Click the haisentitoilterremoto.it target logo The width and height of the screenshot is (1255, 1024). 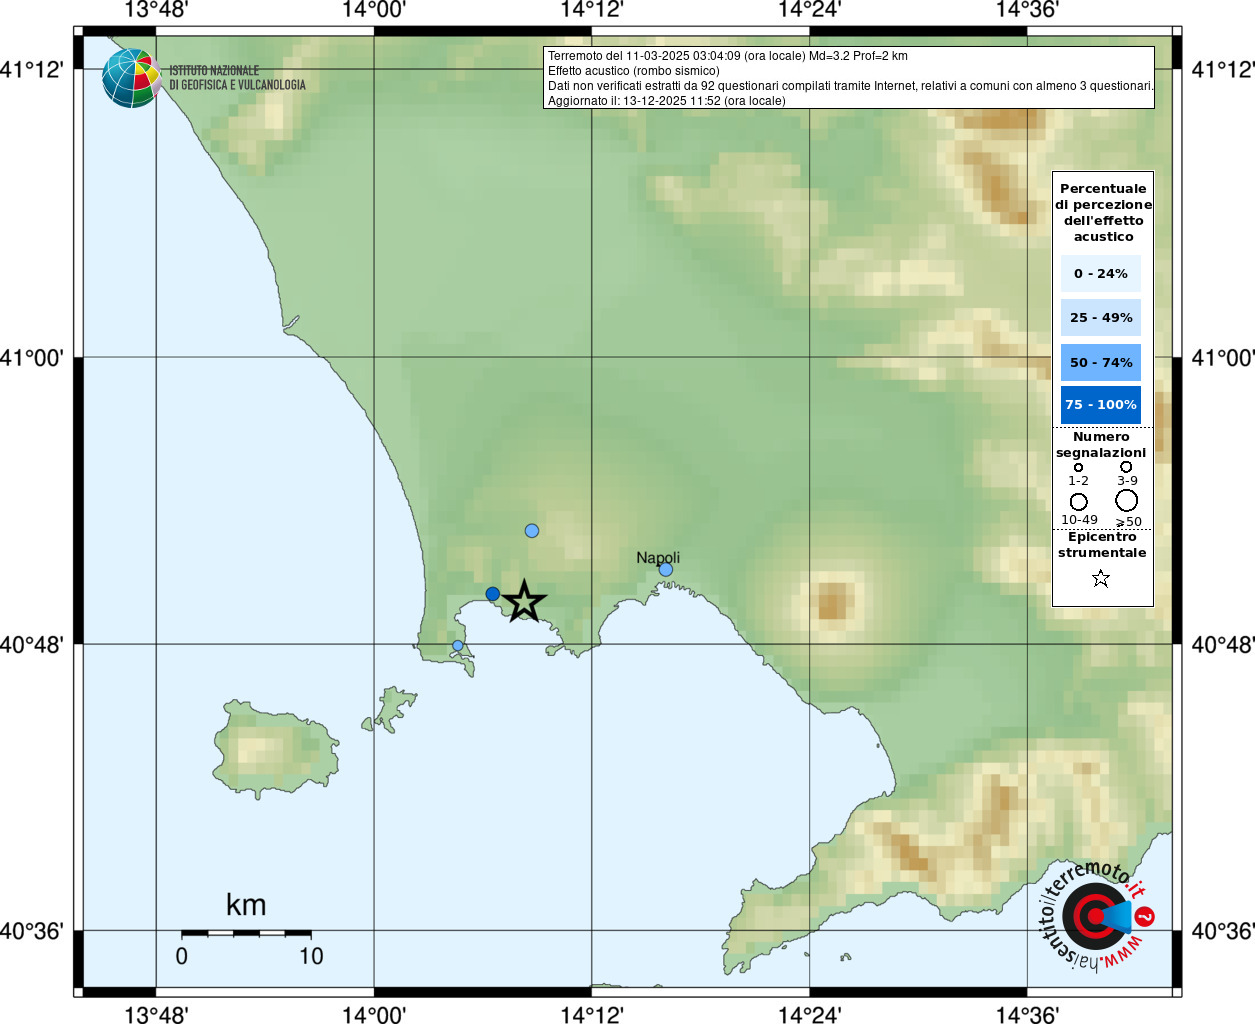(1096, 915)
